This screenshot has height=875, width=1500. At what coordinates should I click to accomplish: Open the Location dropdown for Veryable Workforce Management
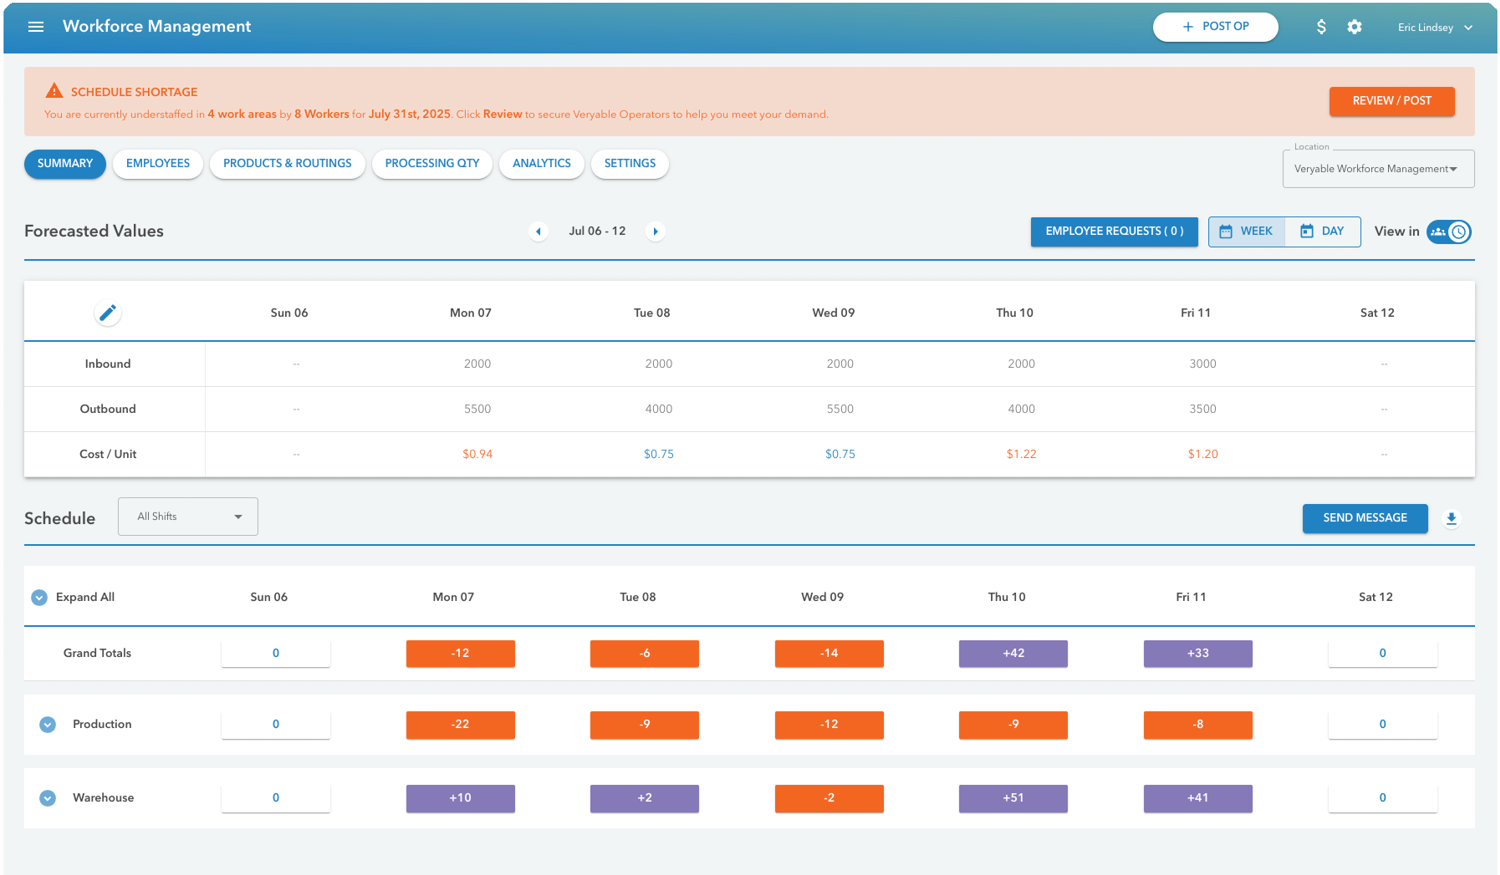point(1378,168)
